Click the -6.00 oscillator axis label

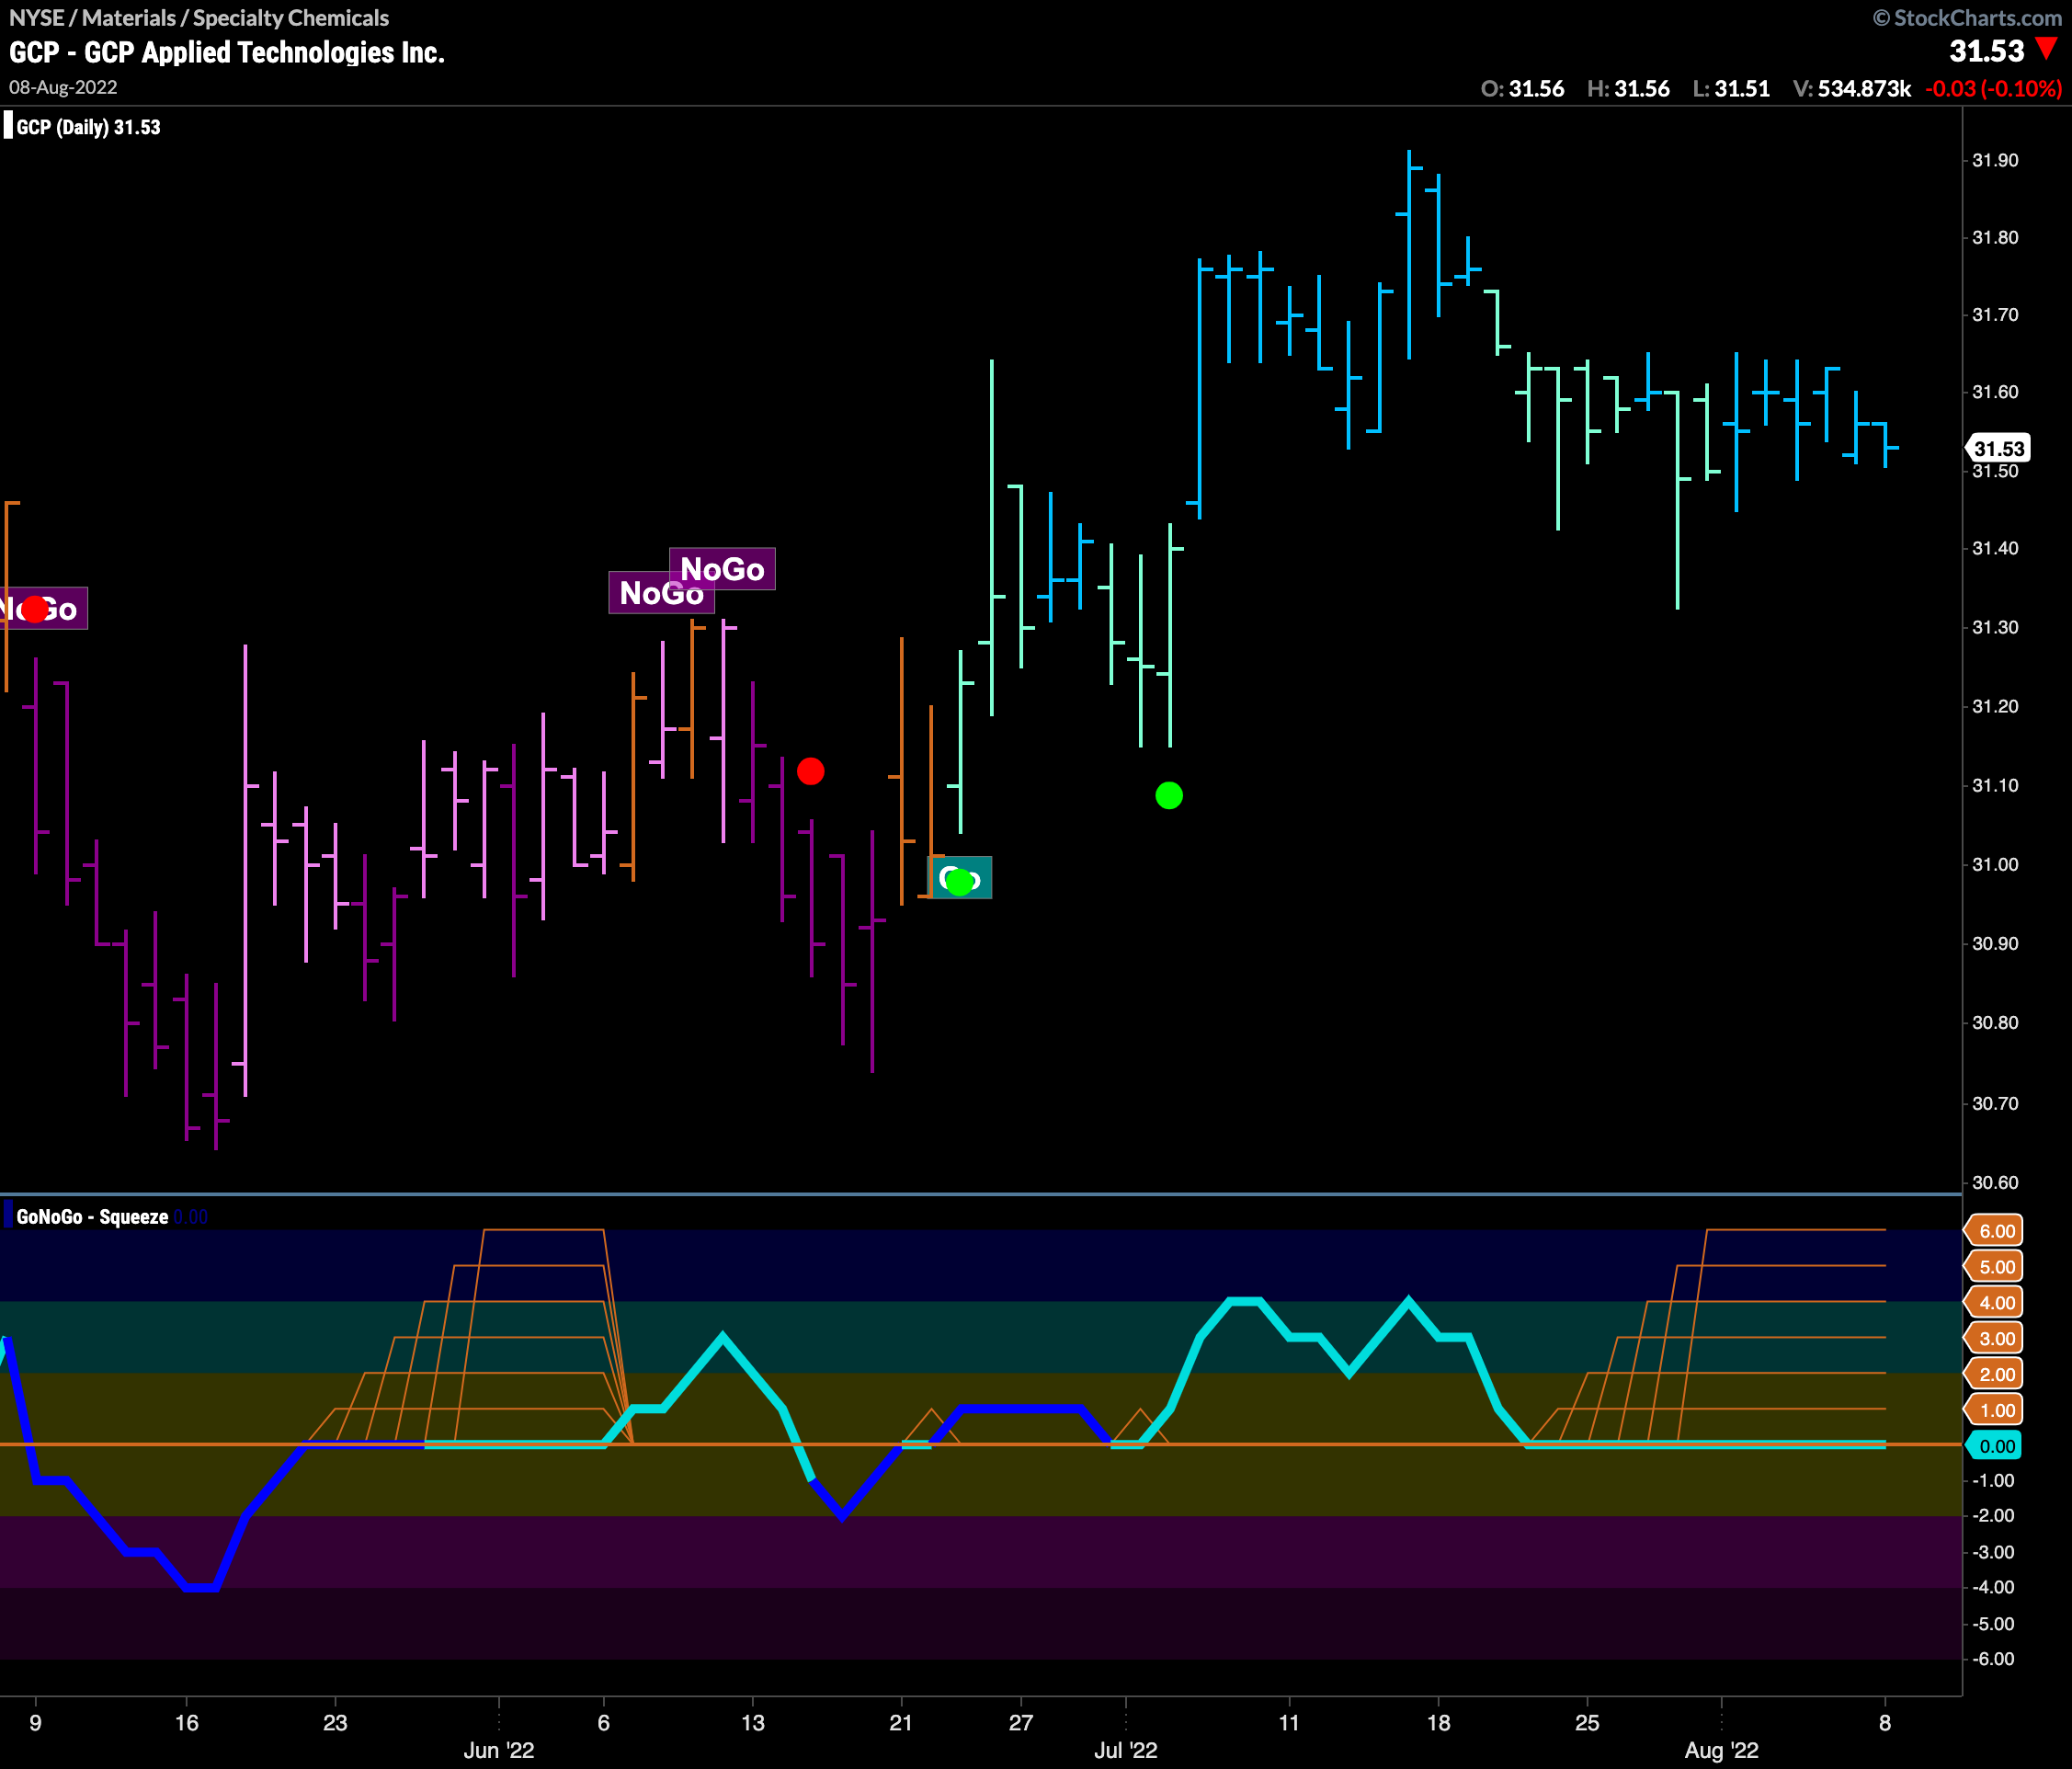click(1993, 1659)
